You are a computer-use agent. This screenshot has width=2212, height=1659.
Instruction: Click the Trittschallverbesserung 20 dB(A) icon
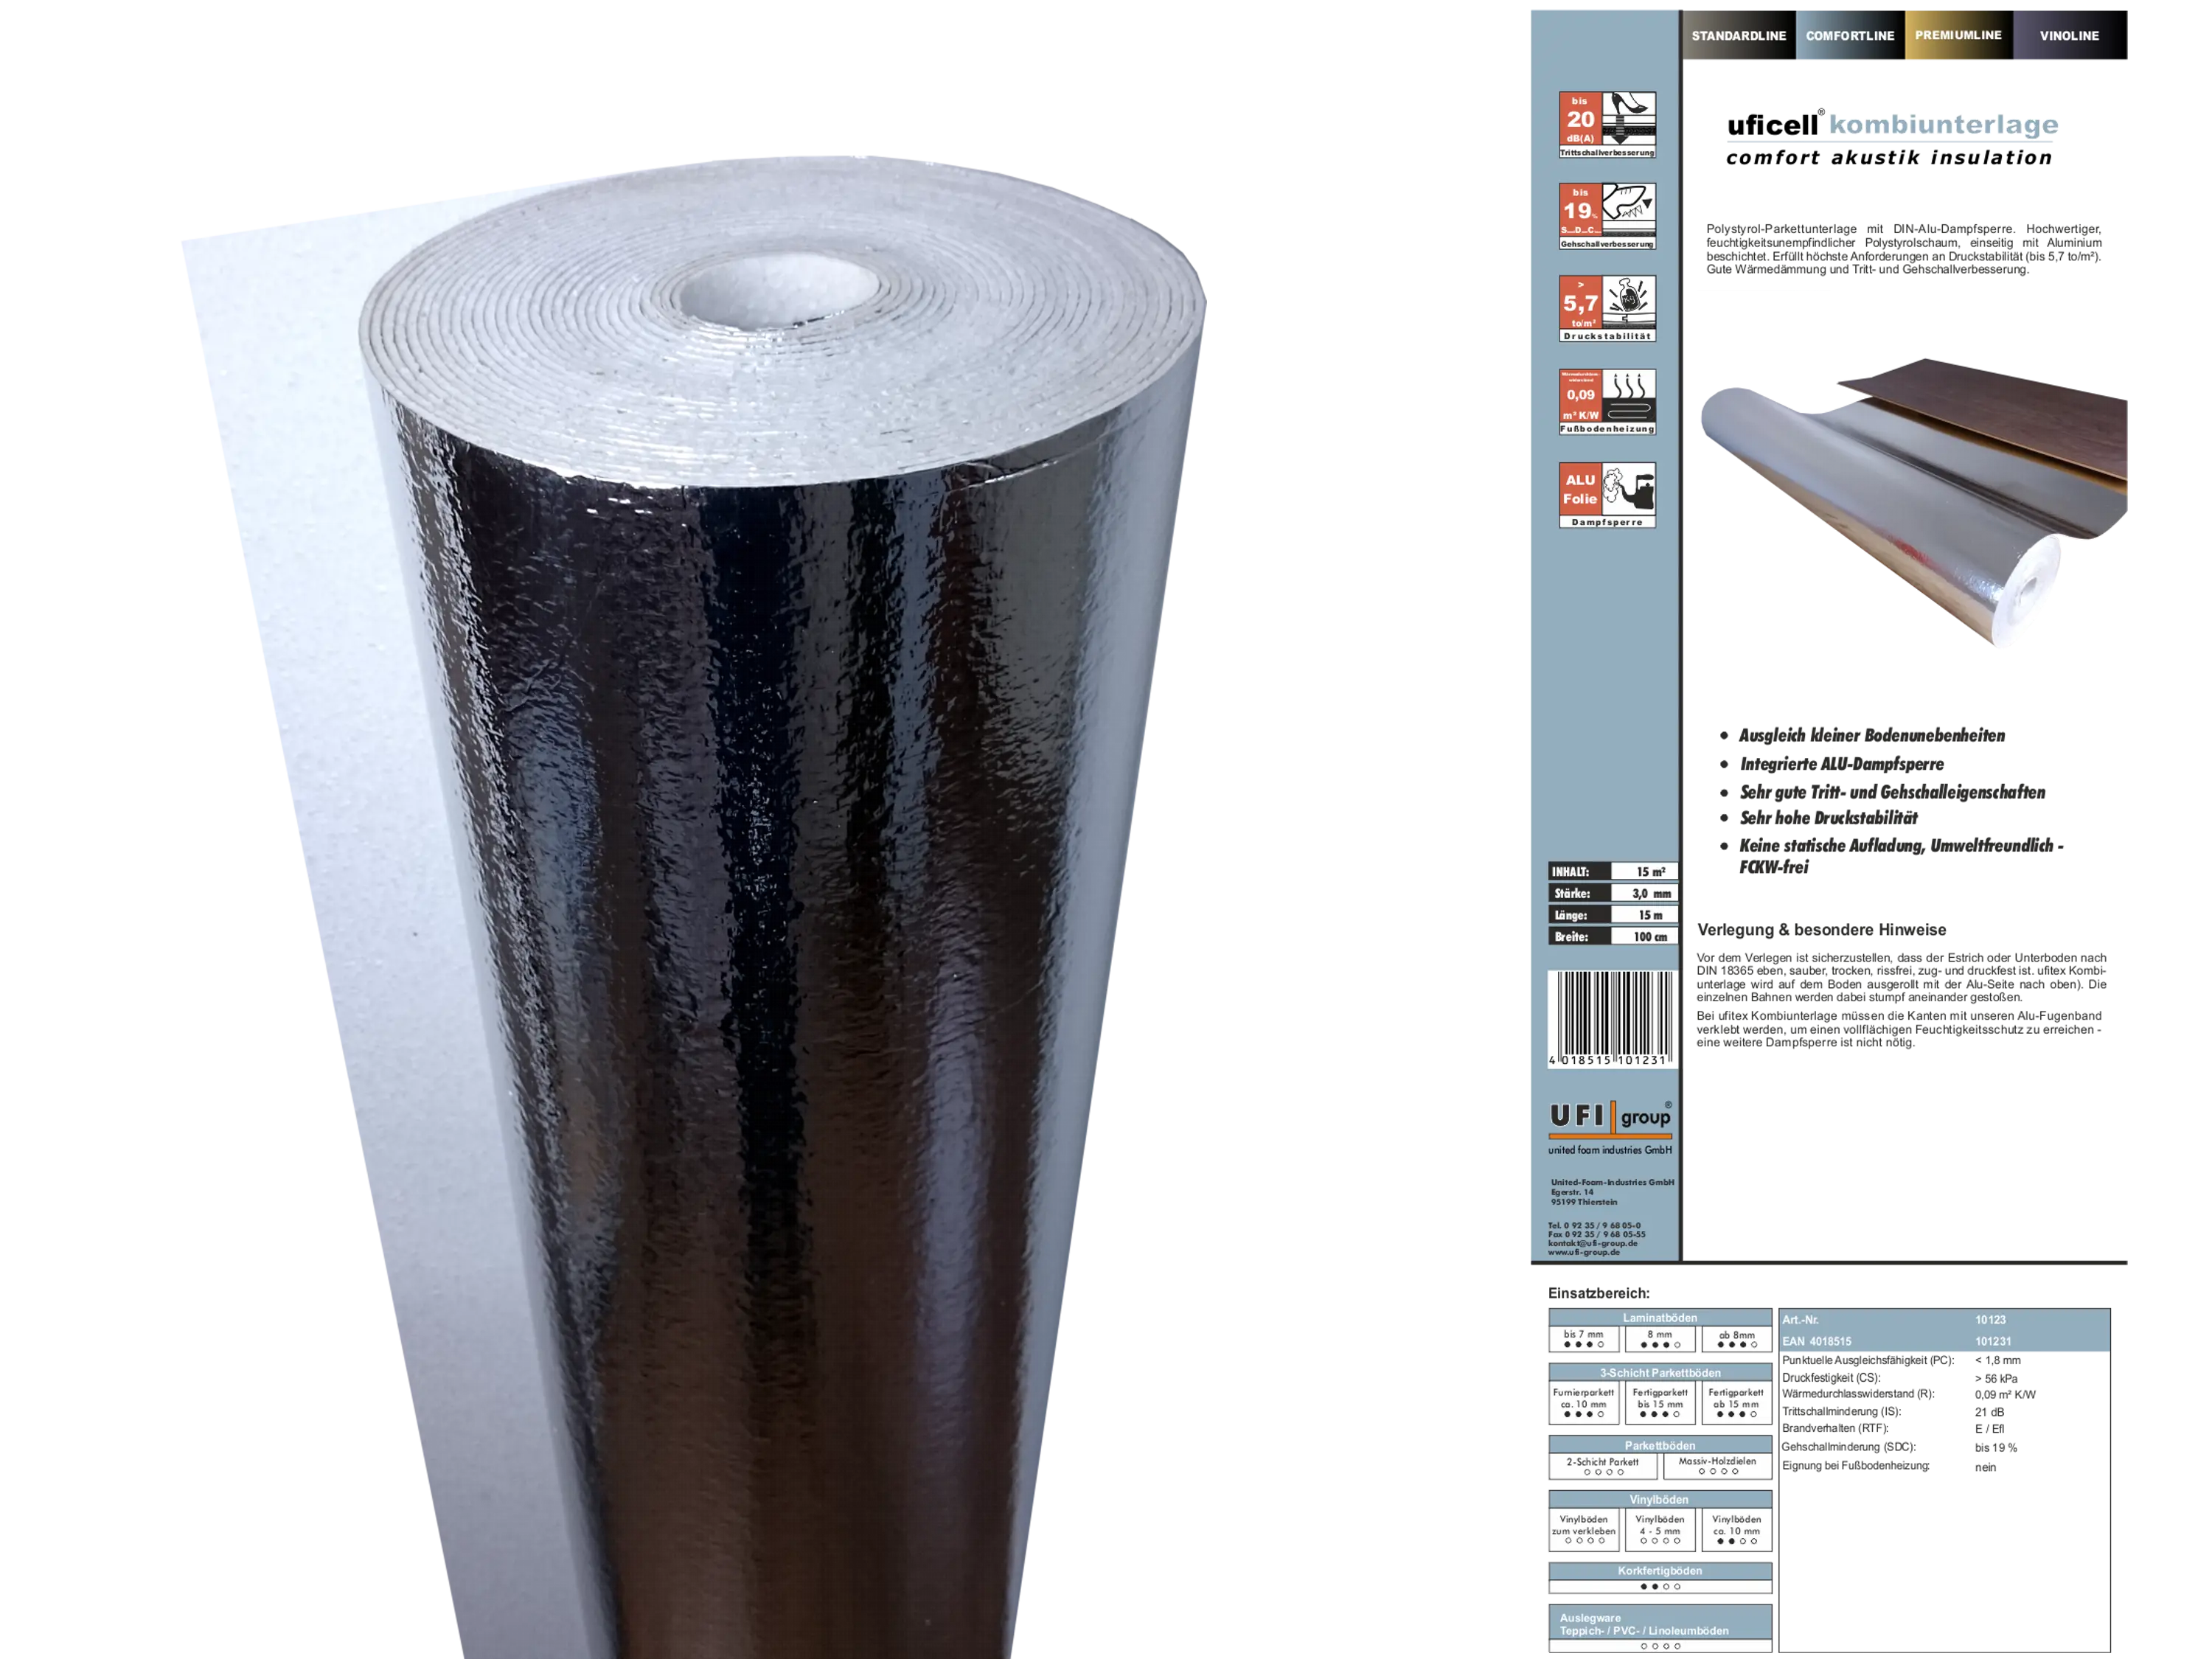1607,125
